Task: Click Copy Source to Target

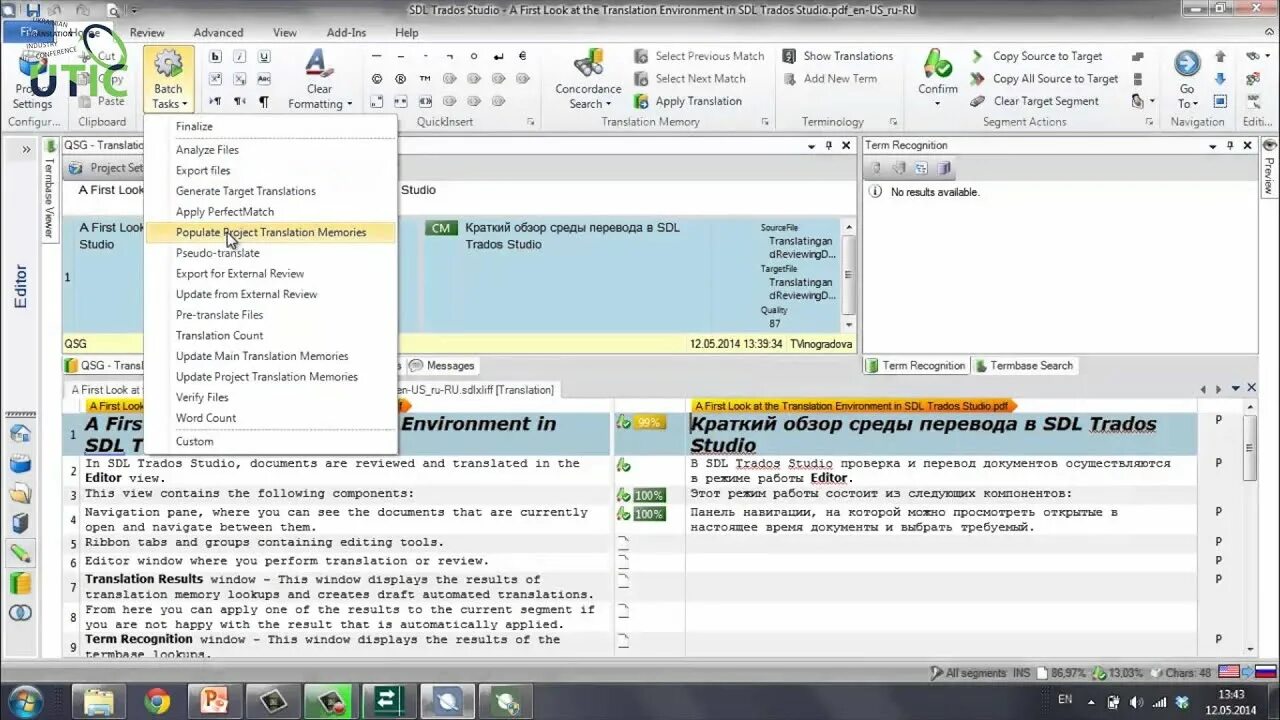Action: click(x=1036, y=56)
